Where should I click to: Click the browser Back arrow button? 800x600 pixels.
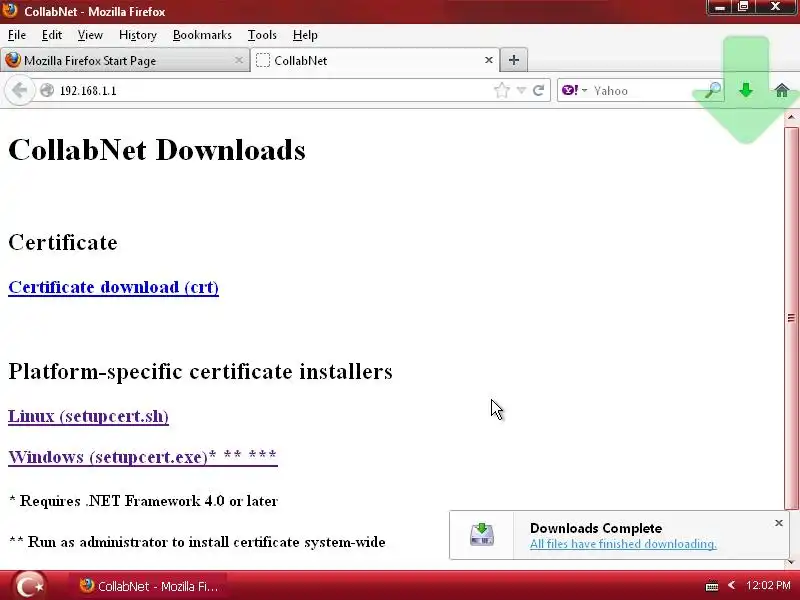[x=19, y=91]
